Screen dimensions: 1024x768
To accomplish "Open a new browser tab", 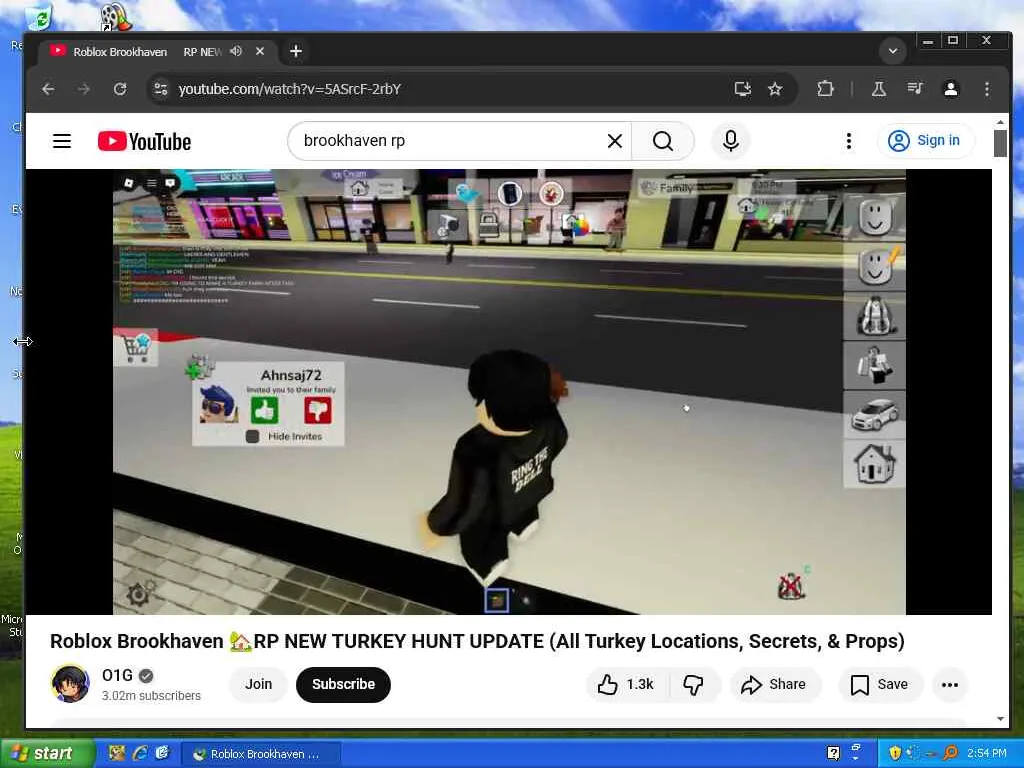I will pyautogui.click(x=296, y=51).
